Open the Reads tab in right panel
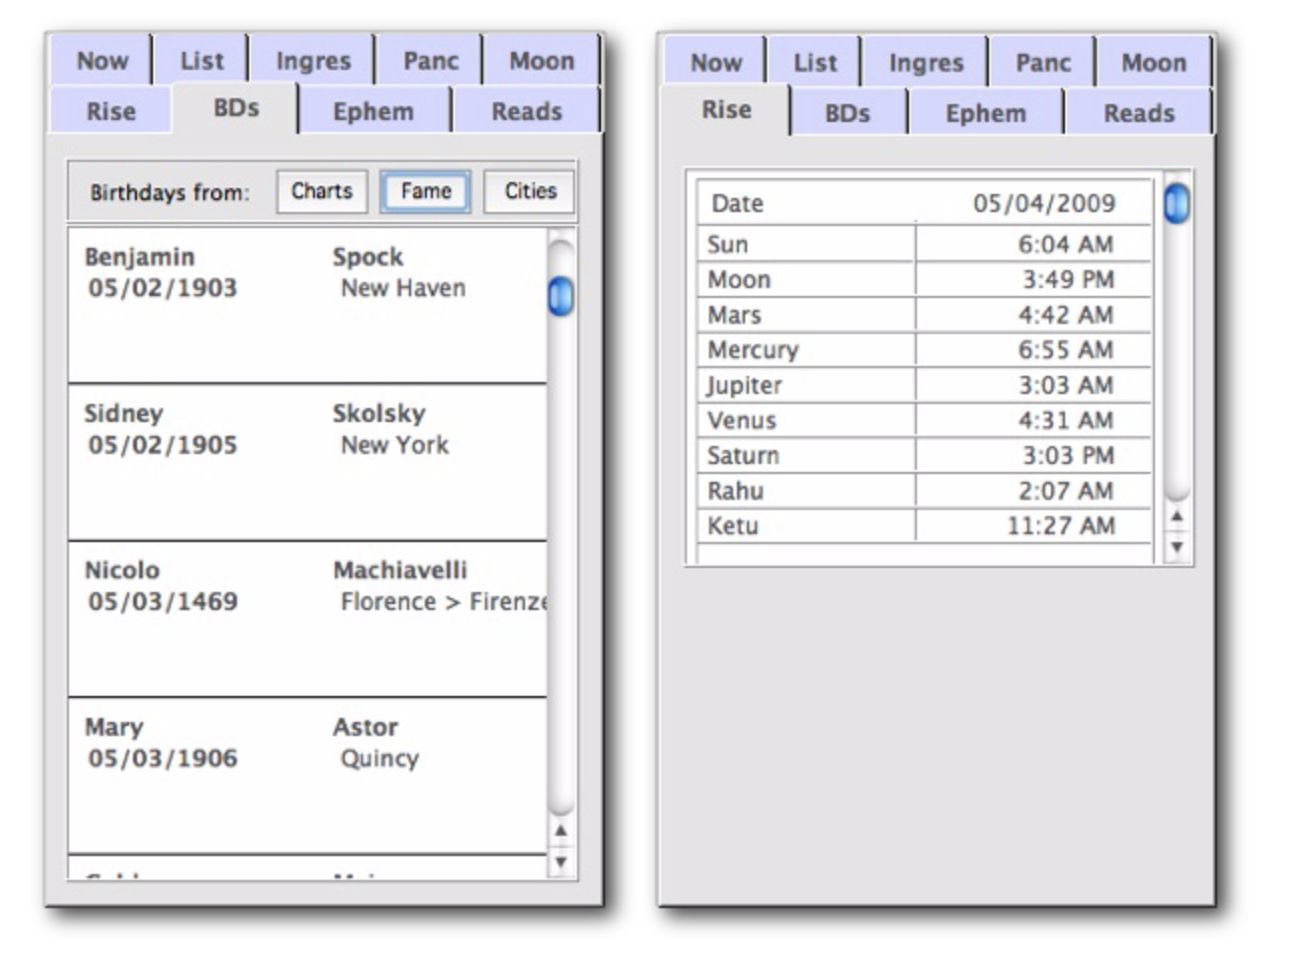This screenshot has height=956, width=1290. coord(1138,113)
